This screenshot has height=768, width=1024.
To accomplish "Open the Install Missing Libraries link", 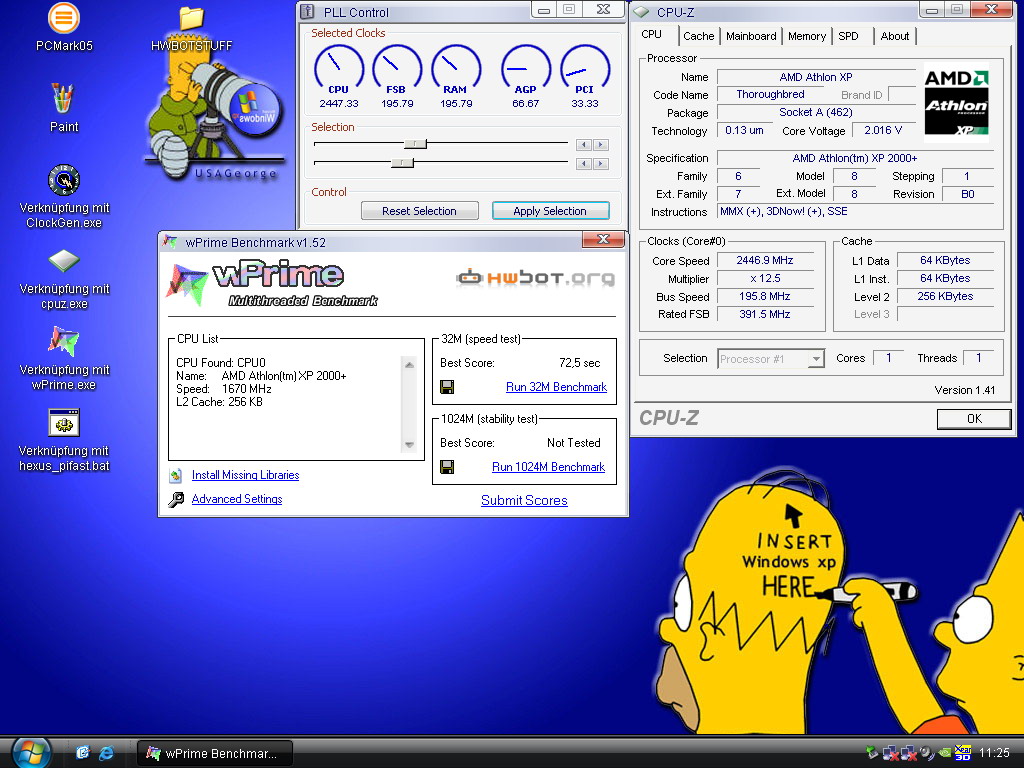I will (246, 475).
